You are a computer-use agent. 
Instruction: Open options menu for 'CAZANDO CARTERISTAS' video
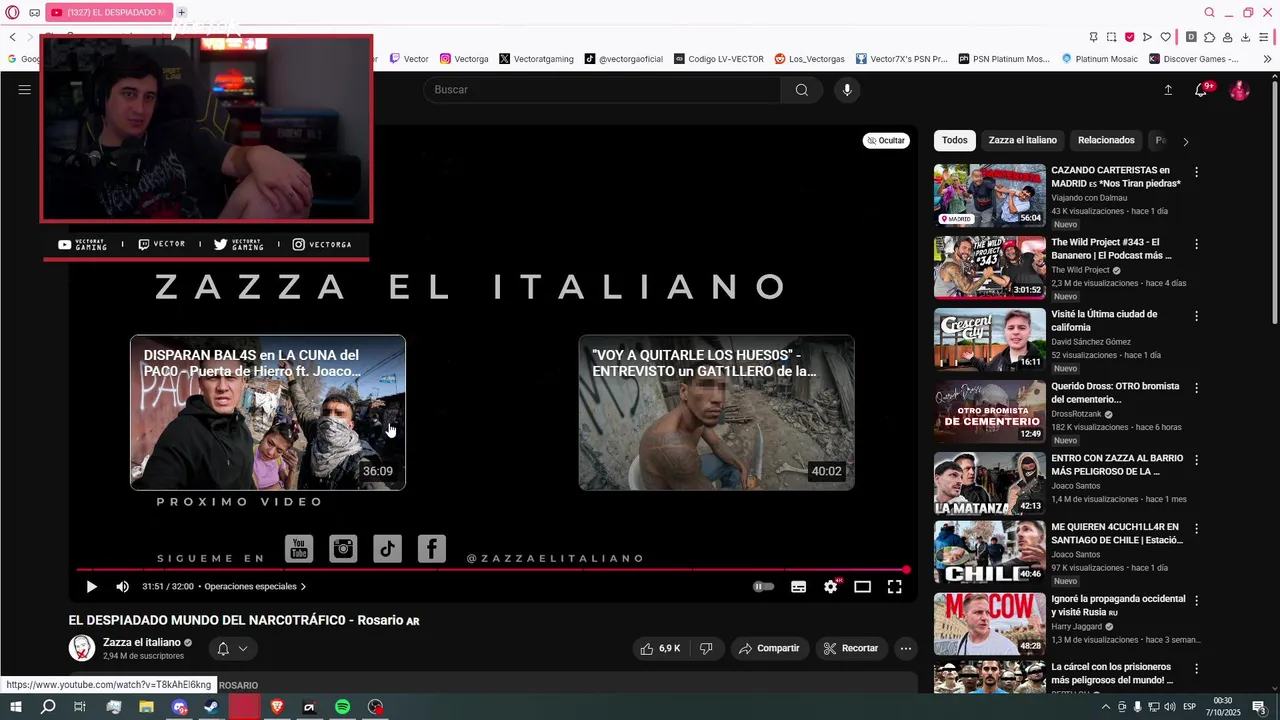1196,172
